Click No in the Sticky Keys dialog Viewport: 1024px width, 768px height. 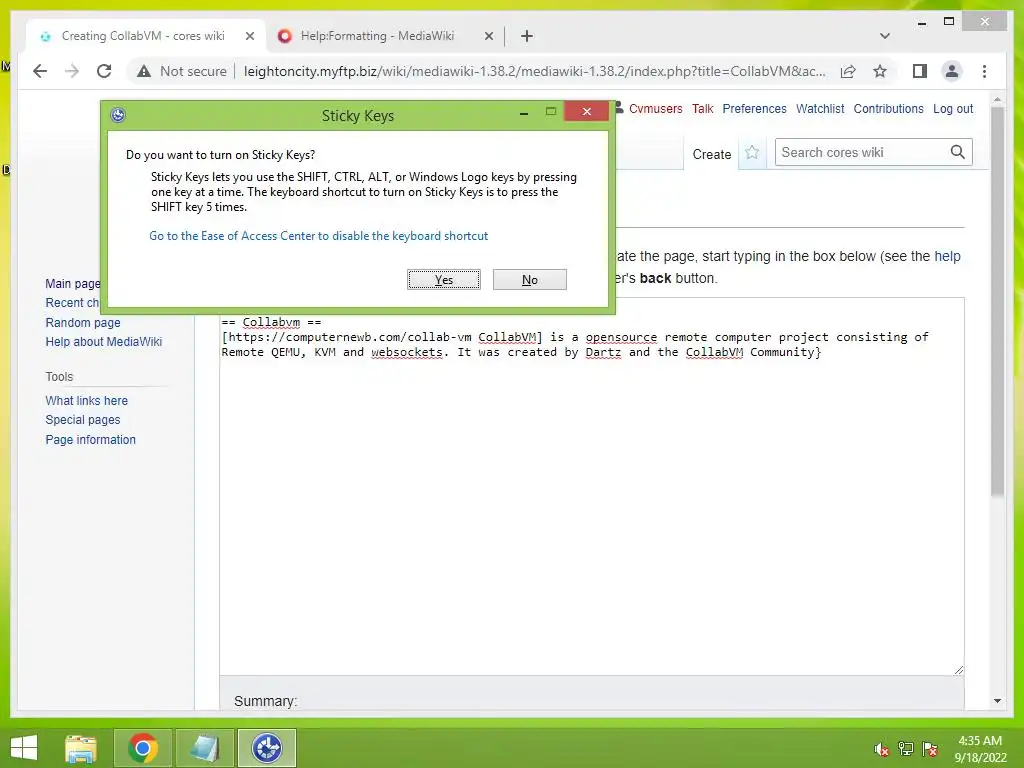pyautogui.click(x=530, y=280)
